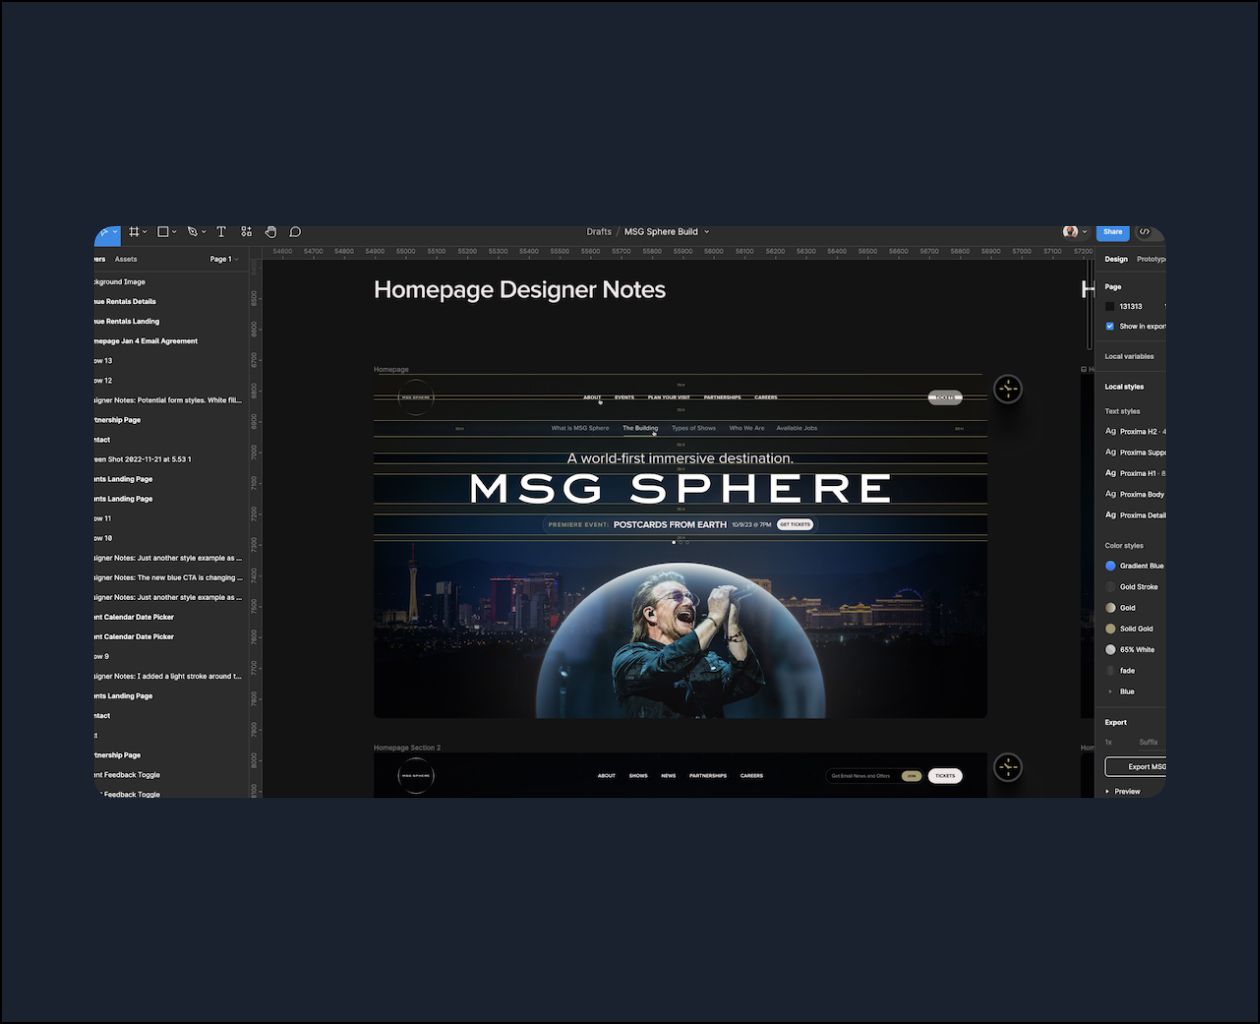Open the MSG Sphere Build file name dropdown
Screen dimensions: 1260x1024
point(706,232)
